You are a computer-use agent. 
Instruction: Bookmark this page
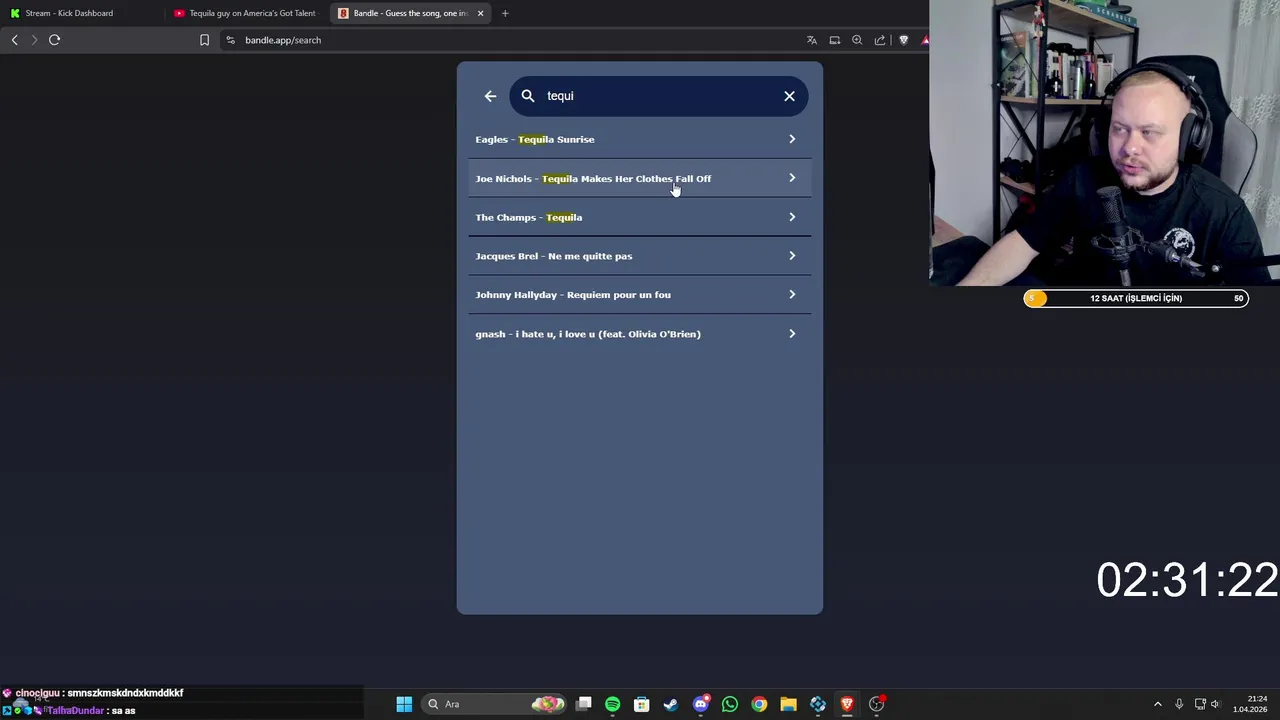(x=204, y=40)
